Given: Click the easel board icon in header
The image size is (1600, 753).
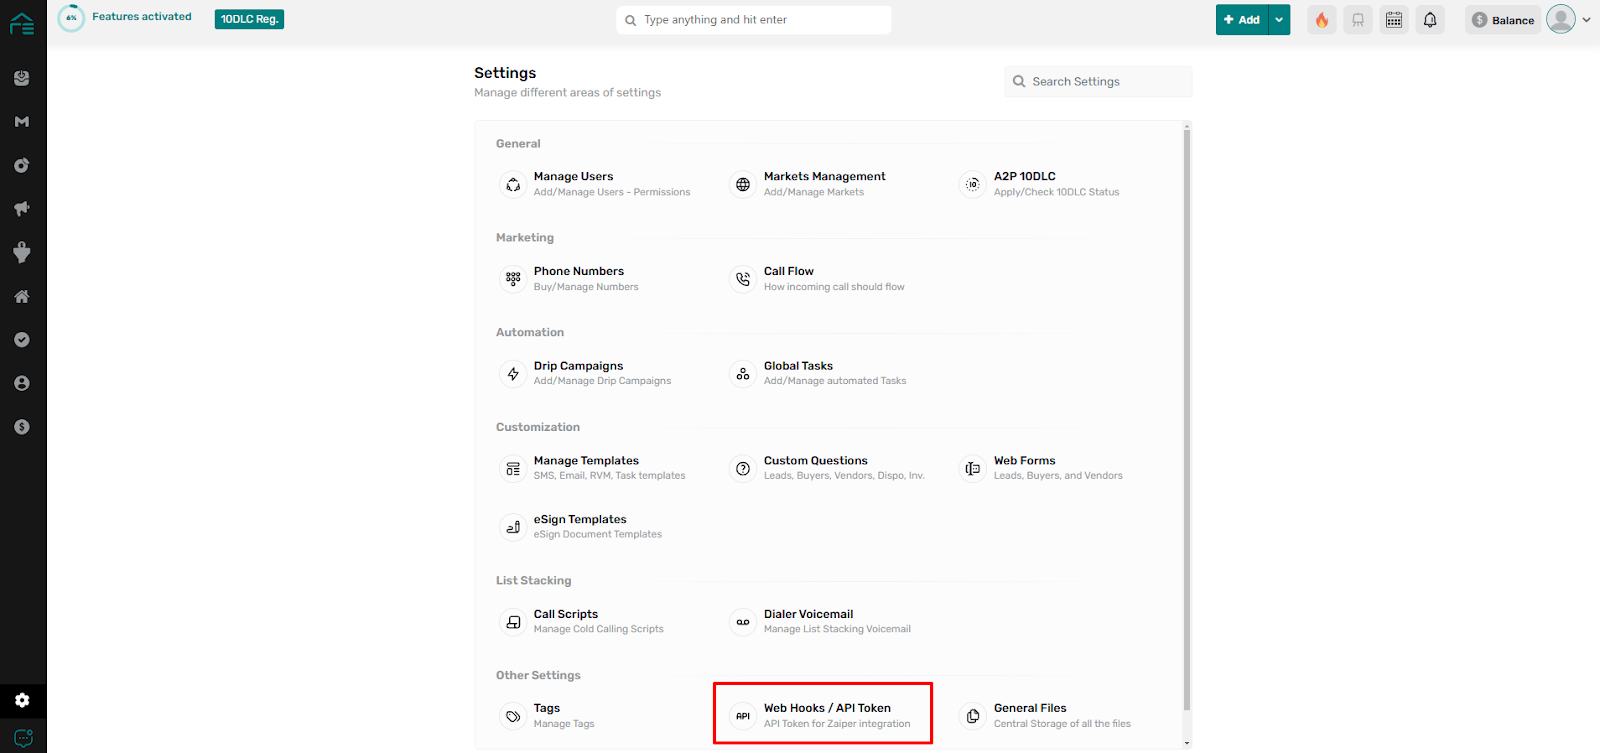Looking at the screenshot, I should point(1358,20).
